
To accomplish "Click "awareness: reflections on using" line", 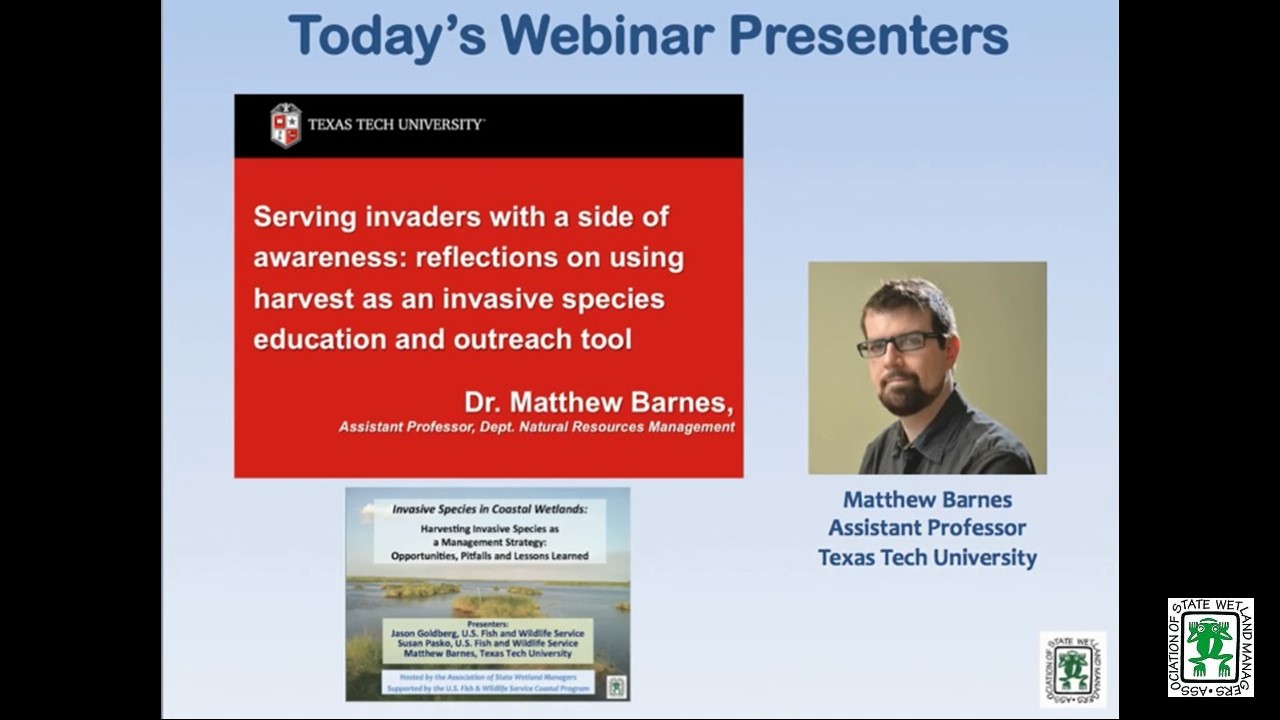I will coord(468,257).
